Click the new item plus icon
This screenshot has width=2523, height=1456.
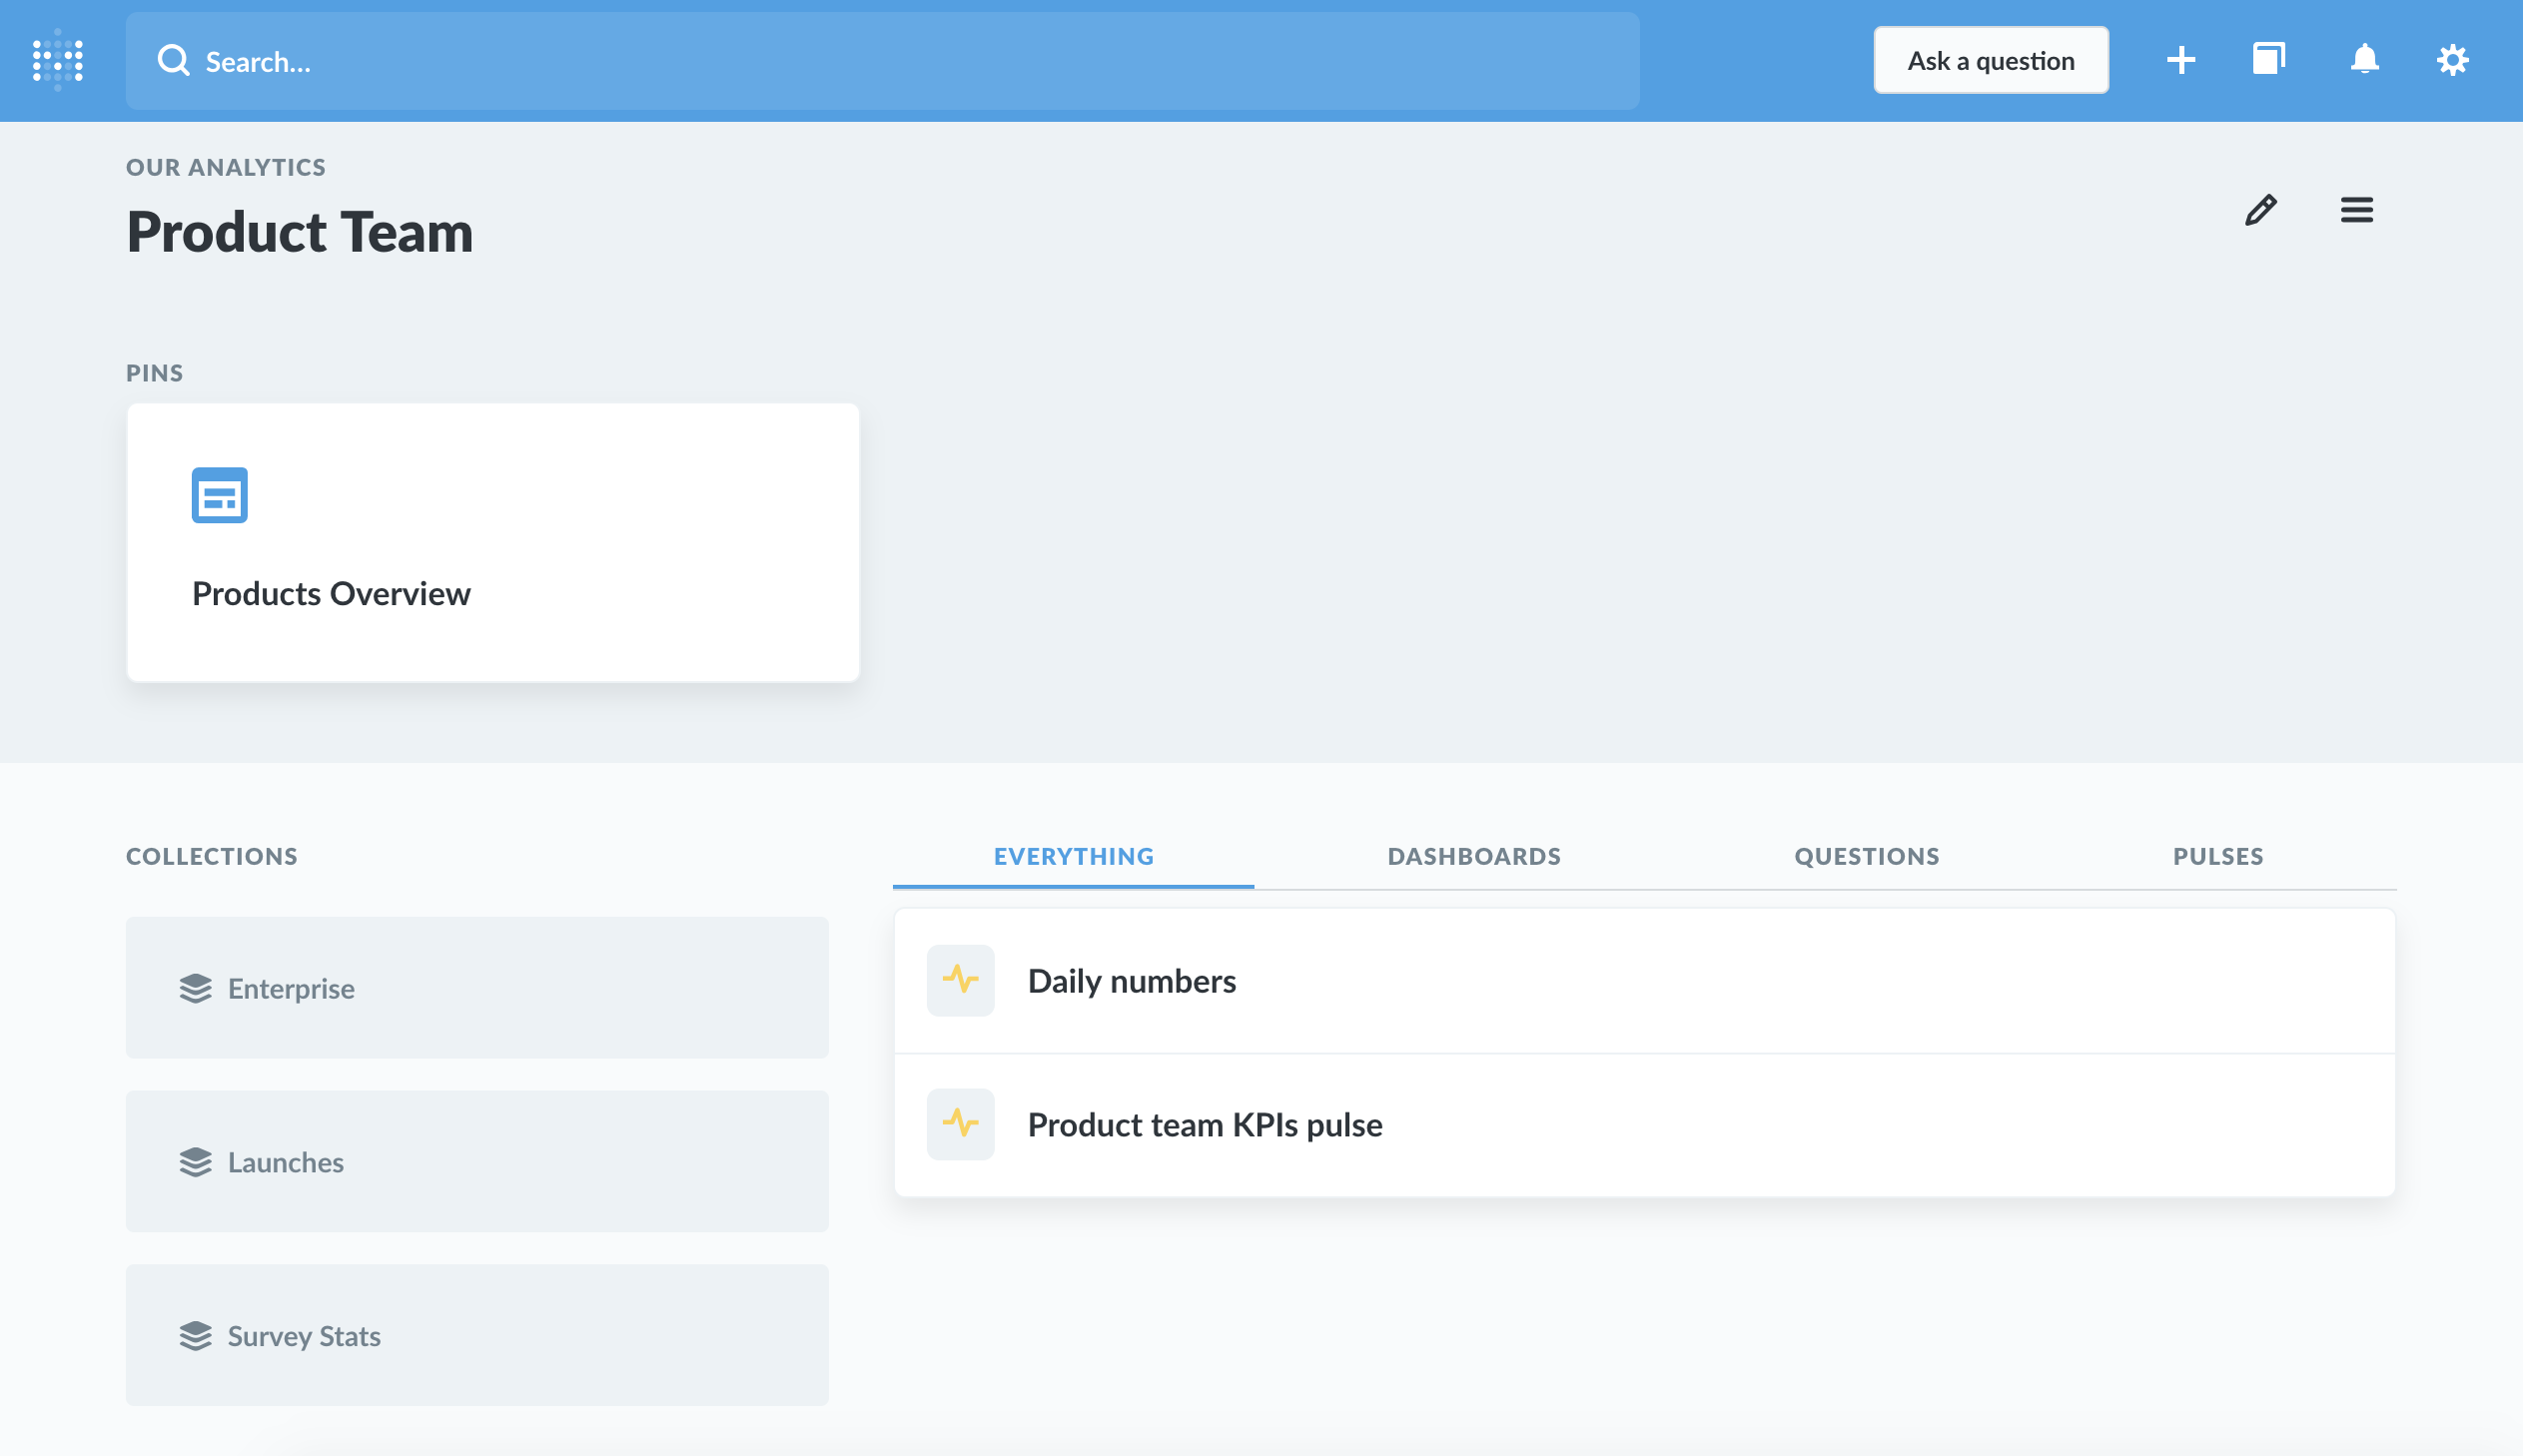[2181, 59]
